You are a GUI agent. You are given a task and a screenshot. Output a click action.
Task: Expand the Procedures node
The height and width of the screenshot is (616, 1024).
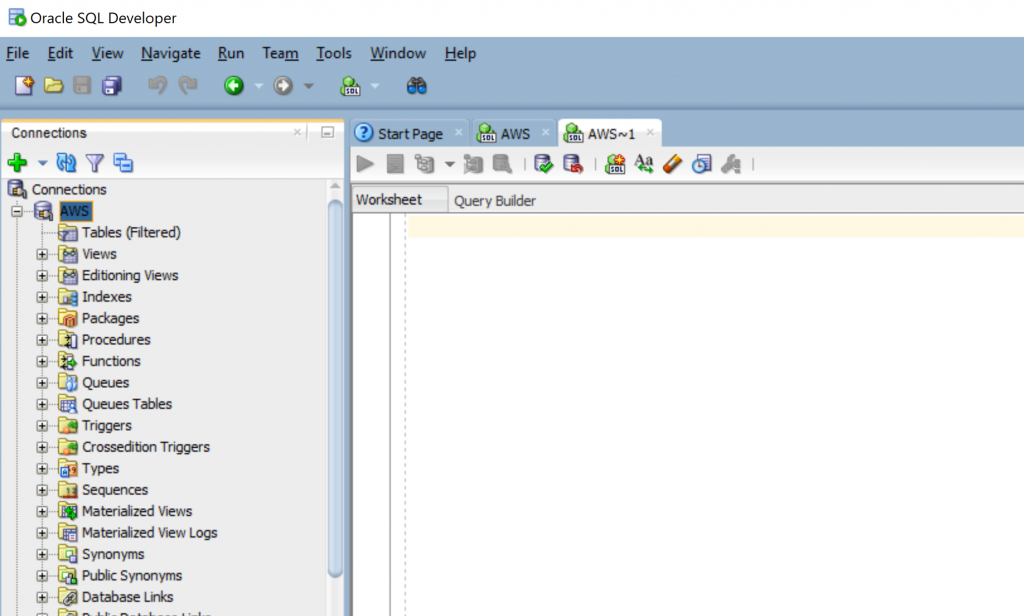[x=42, y=340]
